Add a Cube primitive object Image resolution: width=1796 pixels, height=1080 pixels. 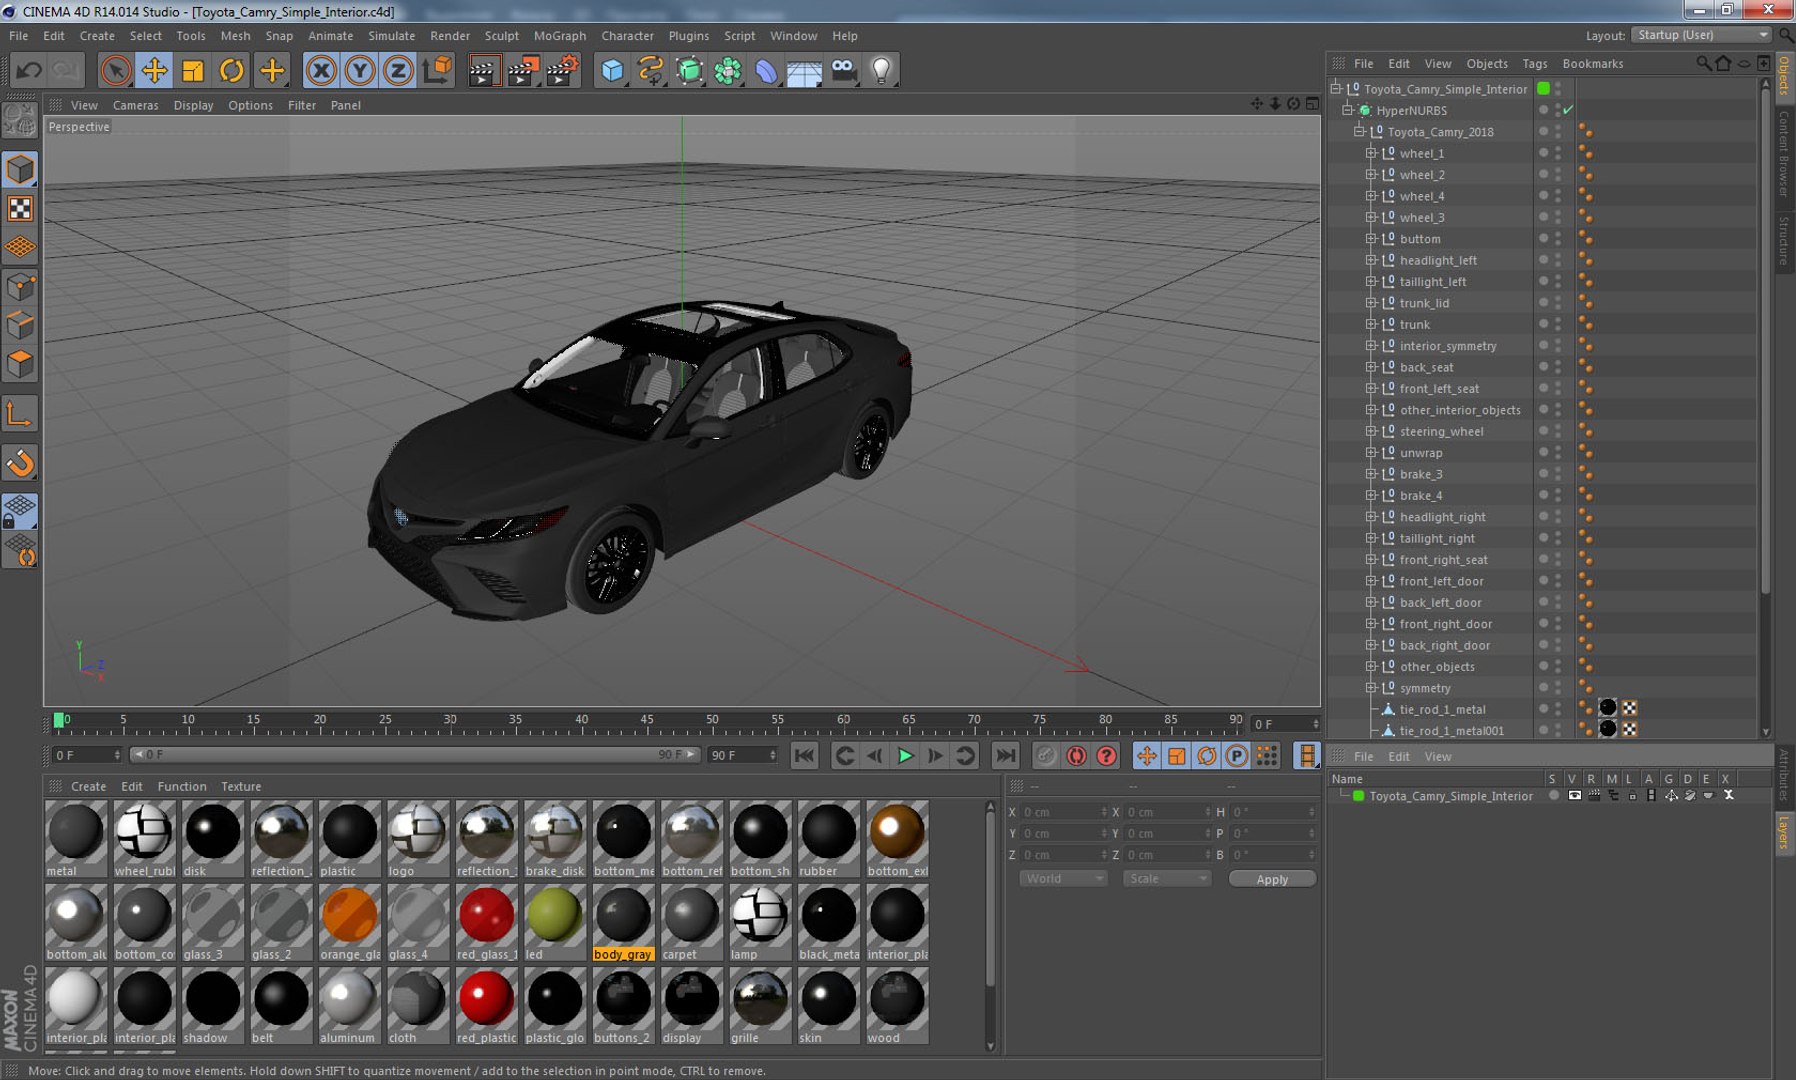[612, 70]
